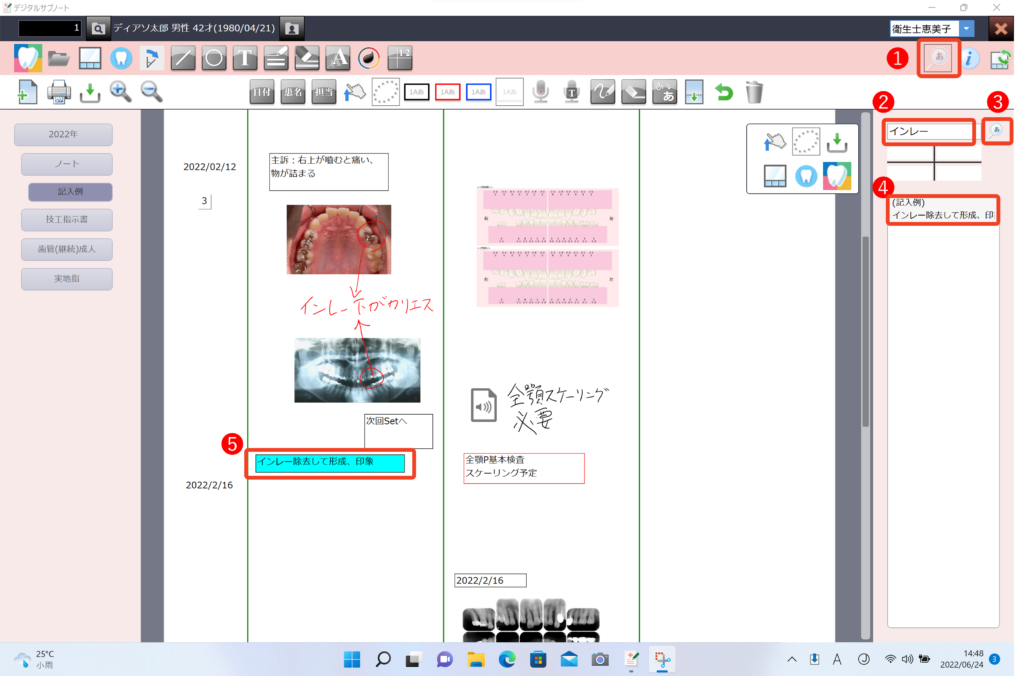Viewport: 1024px width, 676px height.
Task: Click the インレー search input field
Action: coord(928,131)
